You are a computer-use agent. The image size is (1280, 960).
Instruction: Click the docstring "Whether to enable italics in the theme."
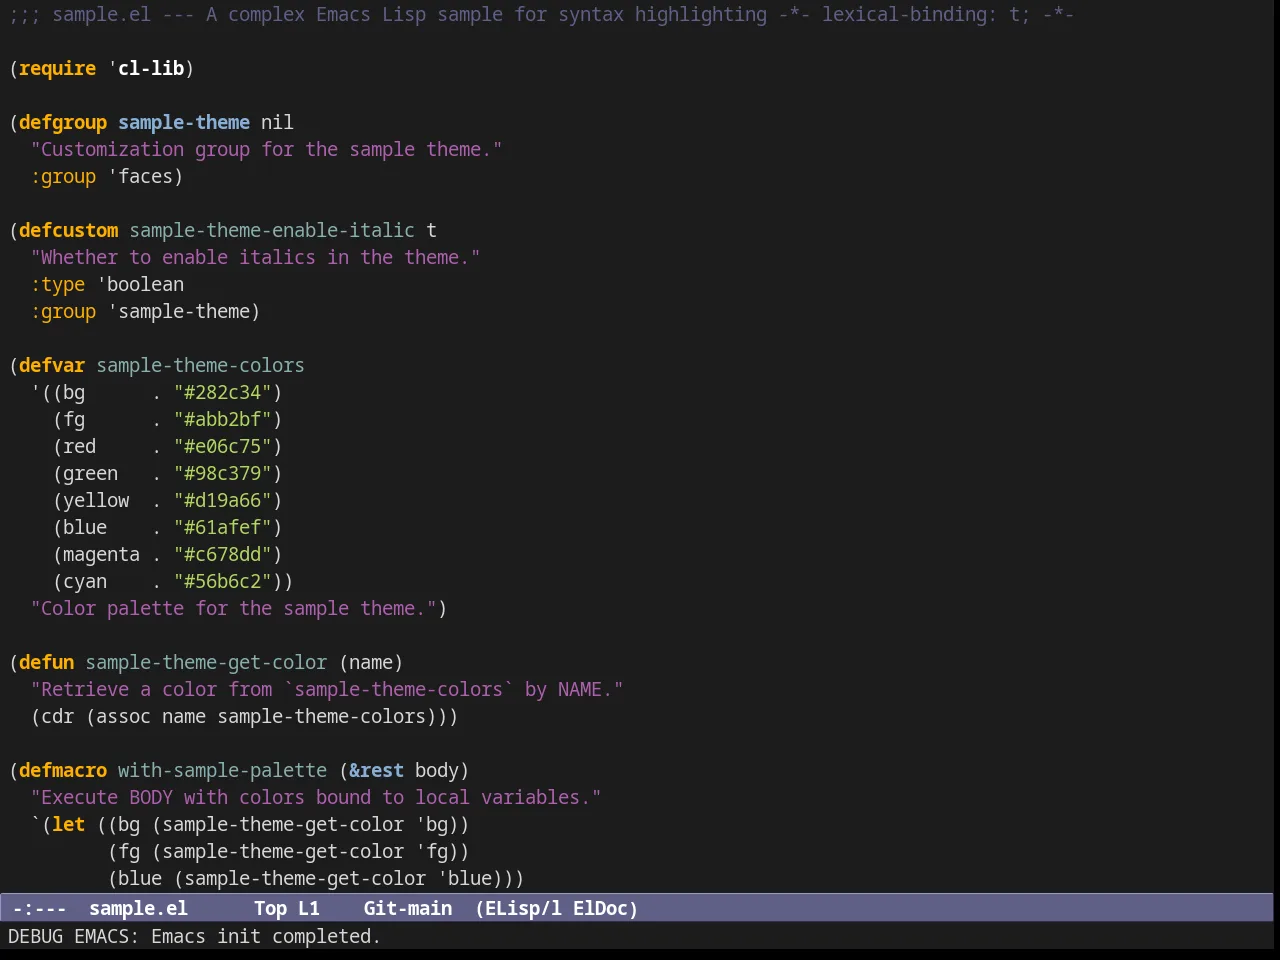[x=255, y=257]
